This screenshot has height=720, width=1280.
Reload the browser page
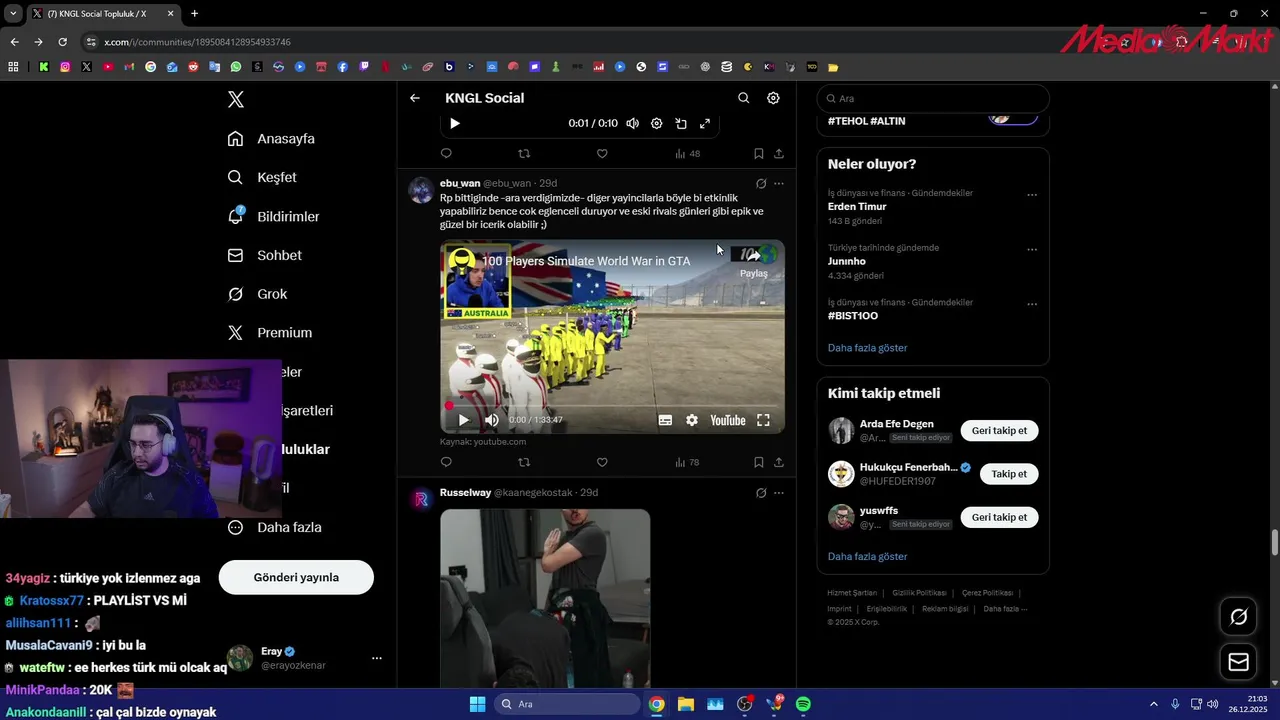pyautogui.click(x=62, y=42)
